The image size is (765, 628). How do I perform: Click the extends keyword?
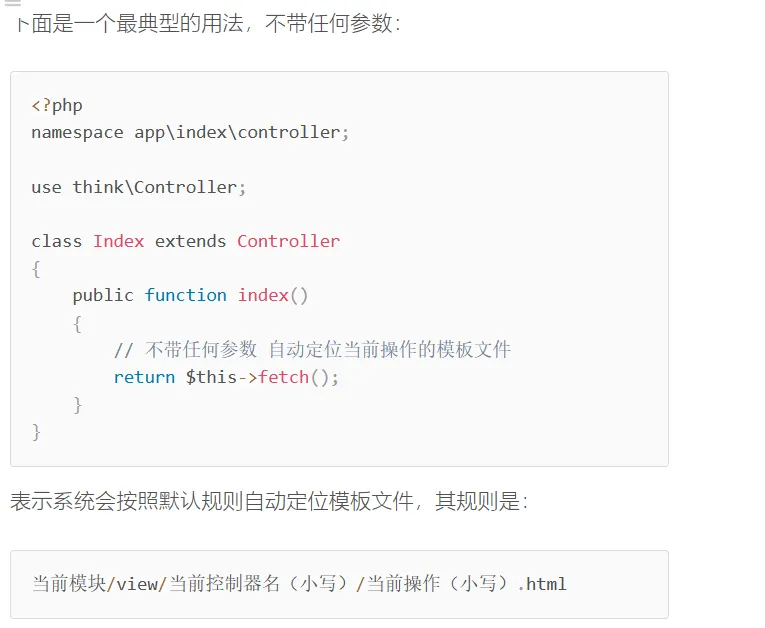point(190,241)
